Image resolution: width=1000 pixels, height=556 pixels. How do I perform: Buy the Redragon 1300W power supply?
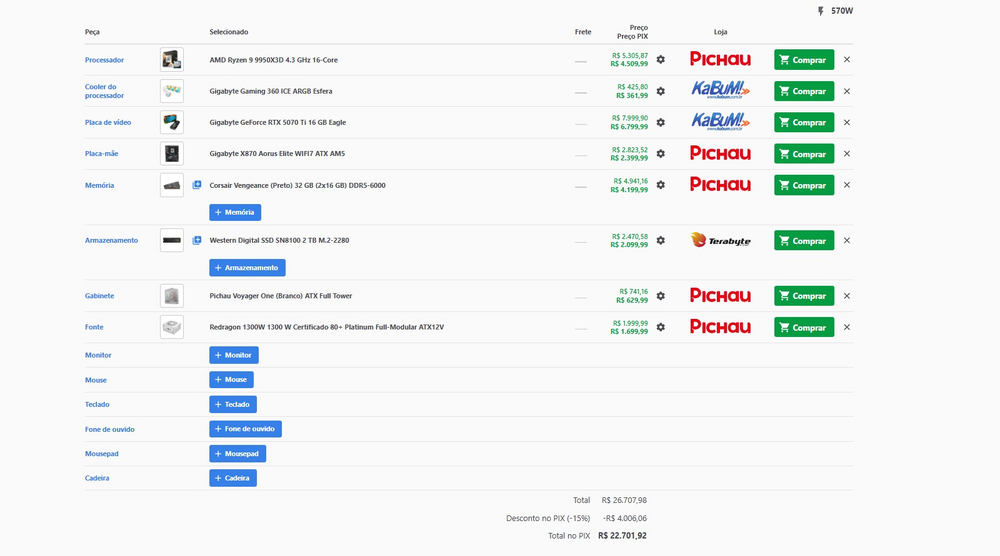[x=804, y=327]
